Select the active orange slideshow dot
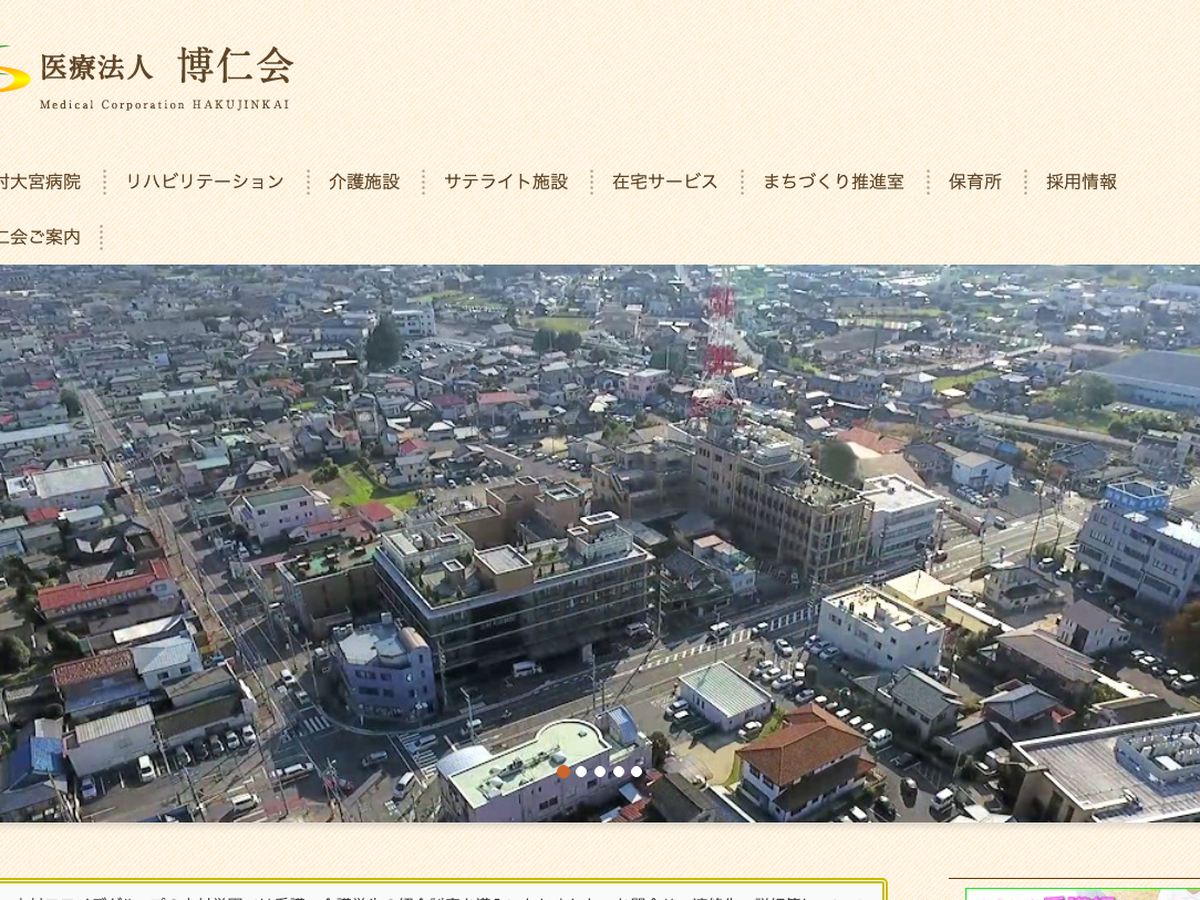 tap(563, 771)
